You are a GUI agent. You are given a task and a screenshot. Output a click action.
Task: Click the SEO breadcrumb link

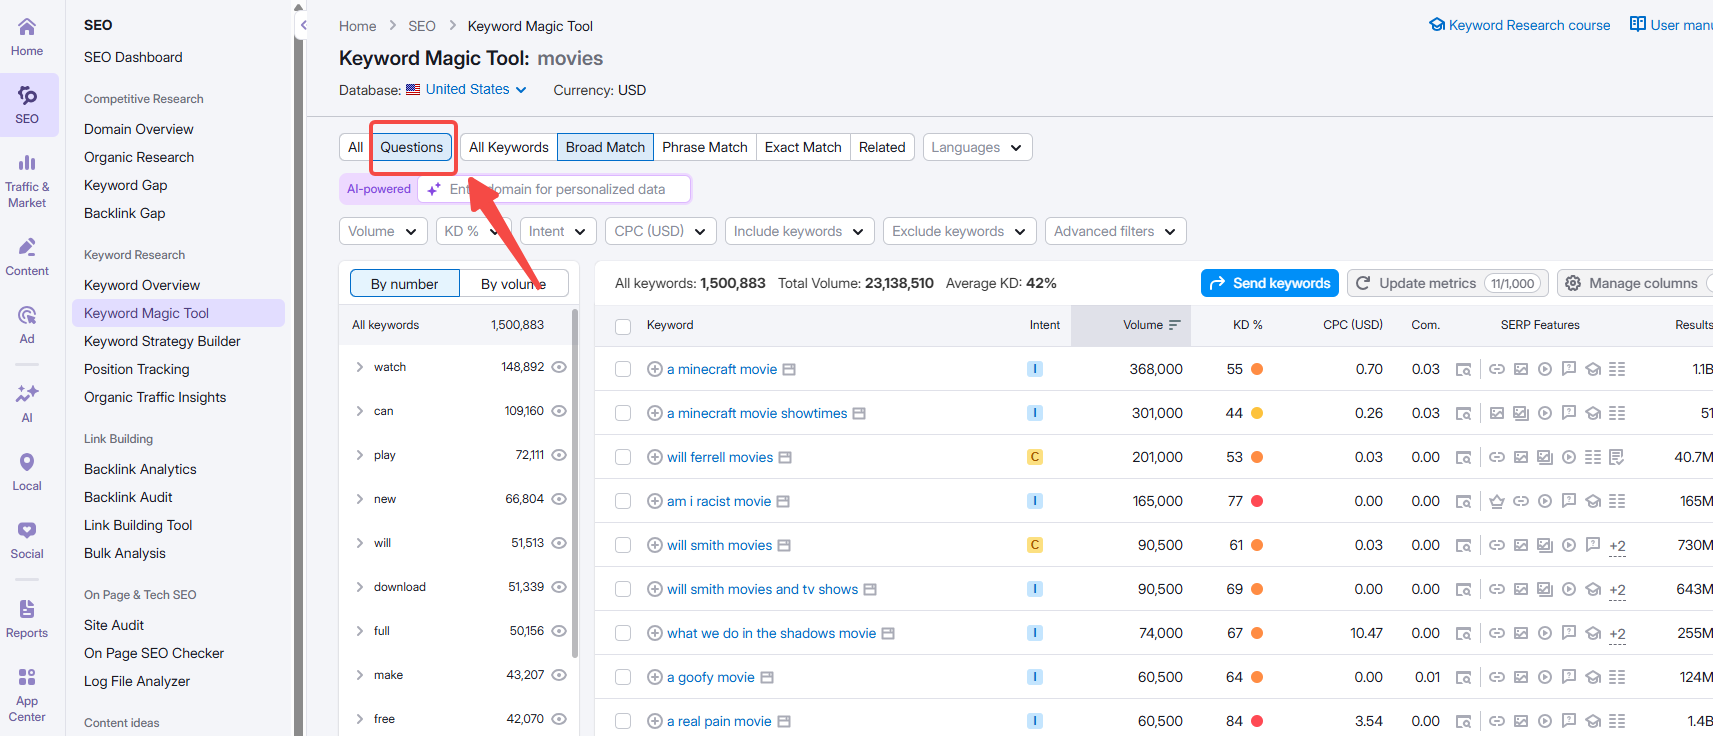point(422,26)
